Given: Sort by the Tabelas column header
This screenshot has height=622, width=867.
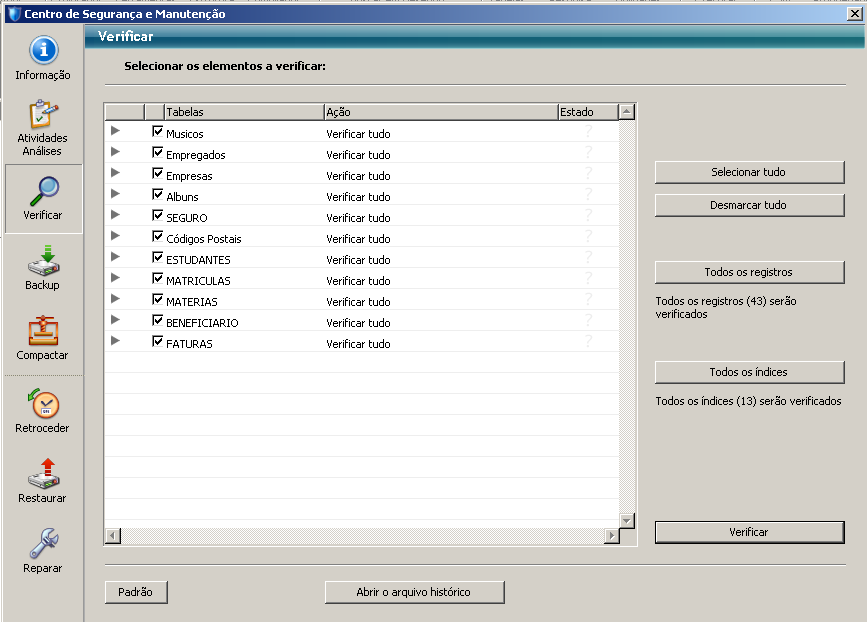Looking at the screenshot, I should pyautogui.click(x=243, y=112).
